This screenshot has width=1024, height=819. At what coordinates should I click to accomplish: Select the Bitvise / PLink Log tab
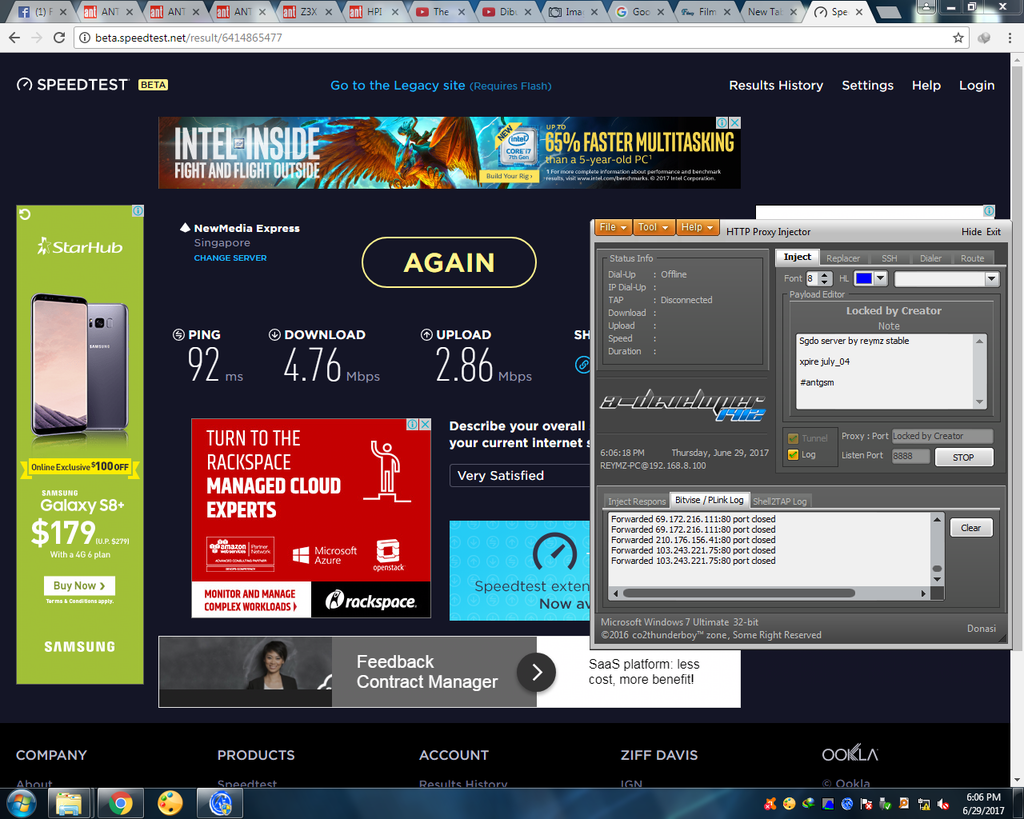coord(709,500)
